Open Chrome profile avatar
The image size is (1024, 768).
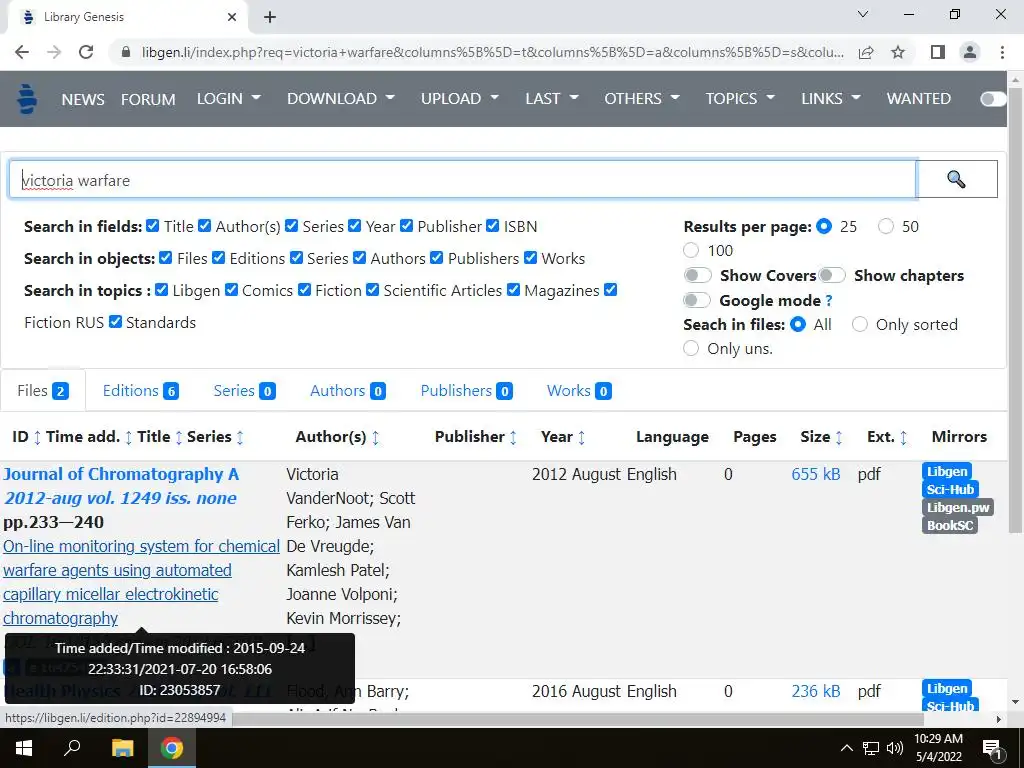tap(970, 52)
